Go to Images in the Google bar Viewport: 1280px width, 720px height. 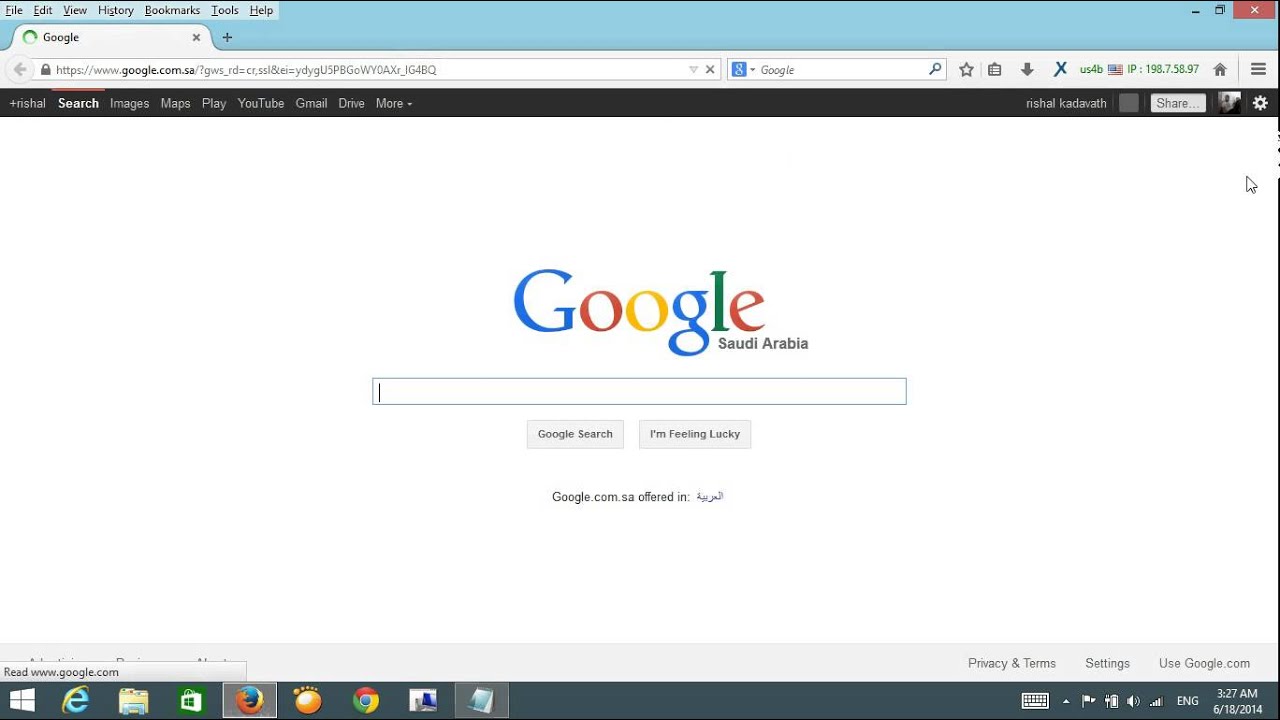pos(129,103)
